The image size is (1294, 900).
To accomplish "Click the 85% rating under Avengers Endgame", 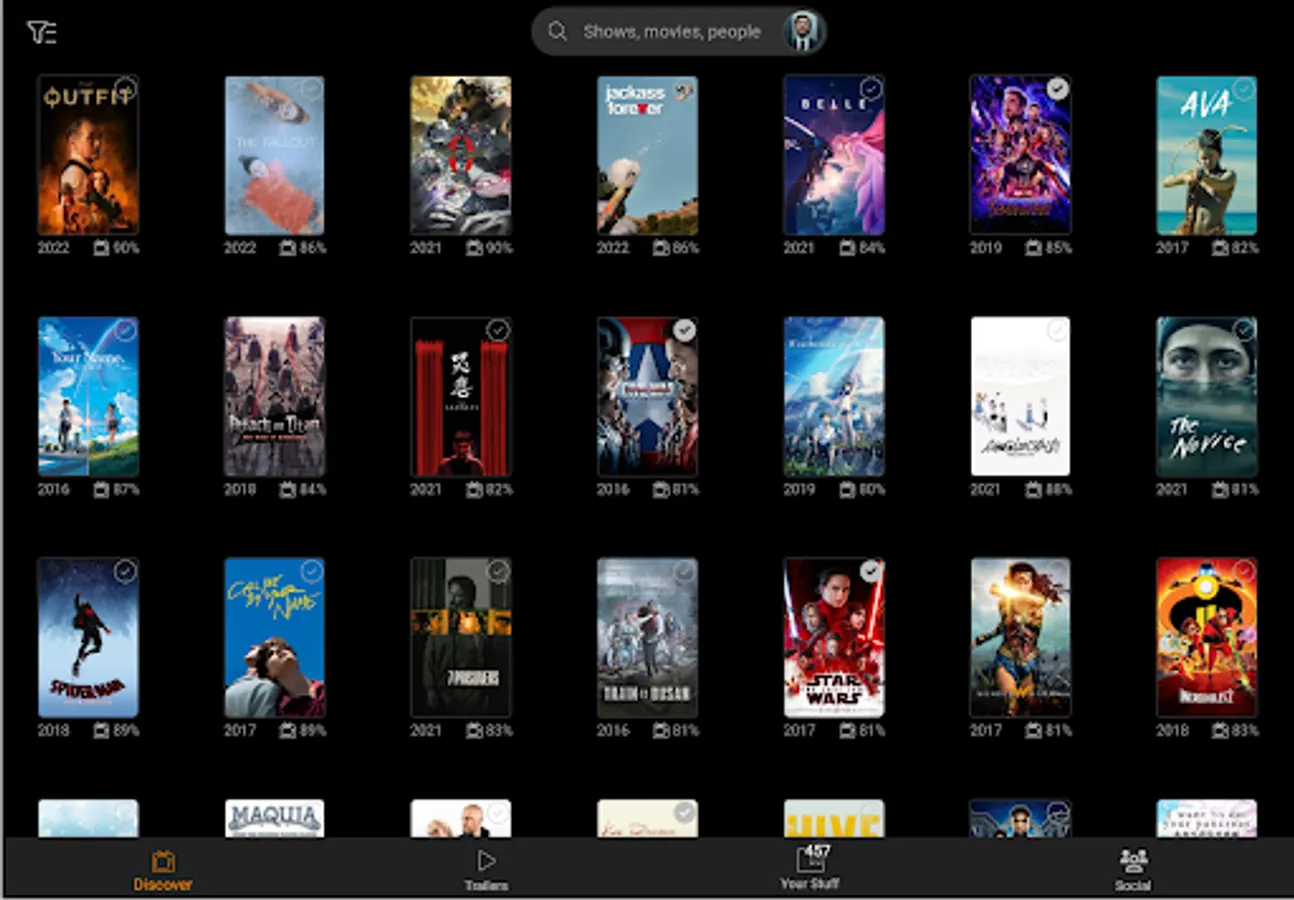I will pyautogui.click(x=1058, y=248).
